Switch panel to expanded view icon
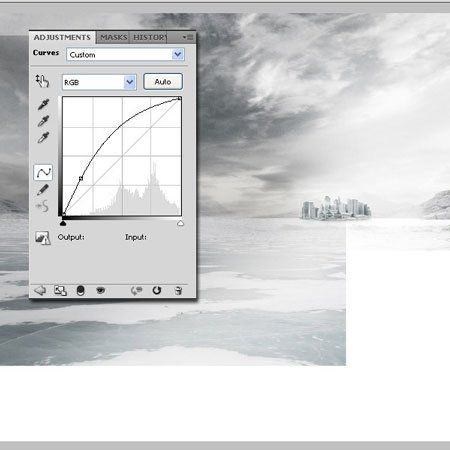This screenshot has width=450, height=450. [x=60, y=290]
